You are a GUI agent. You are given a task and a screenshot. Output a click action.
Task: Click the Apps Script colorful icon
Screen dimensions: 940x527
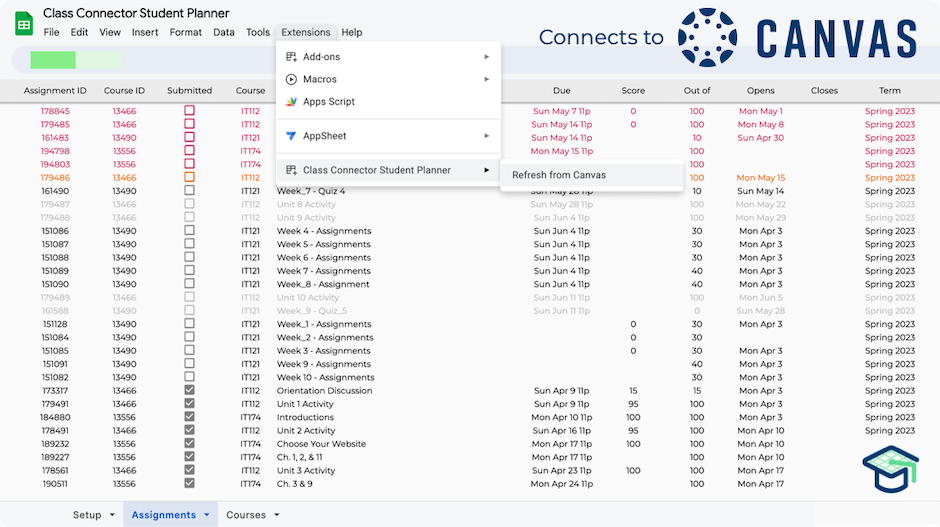click(291, 101)
